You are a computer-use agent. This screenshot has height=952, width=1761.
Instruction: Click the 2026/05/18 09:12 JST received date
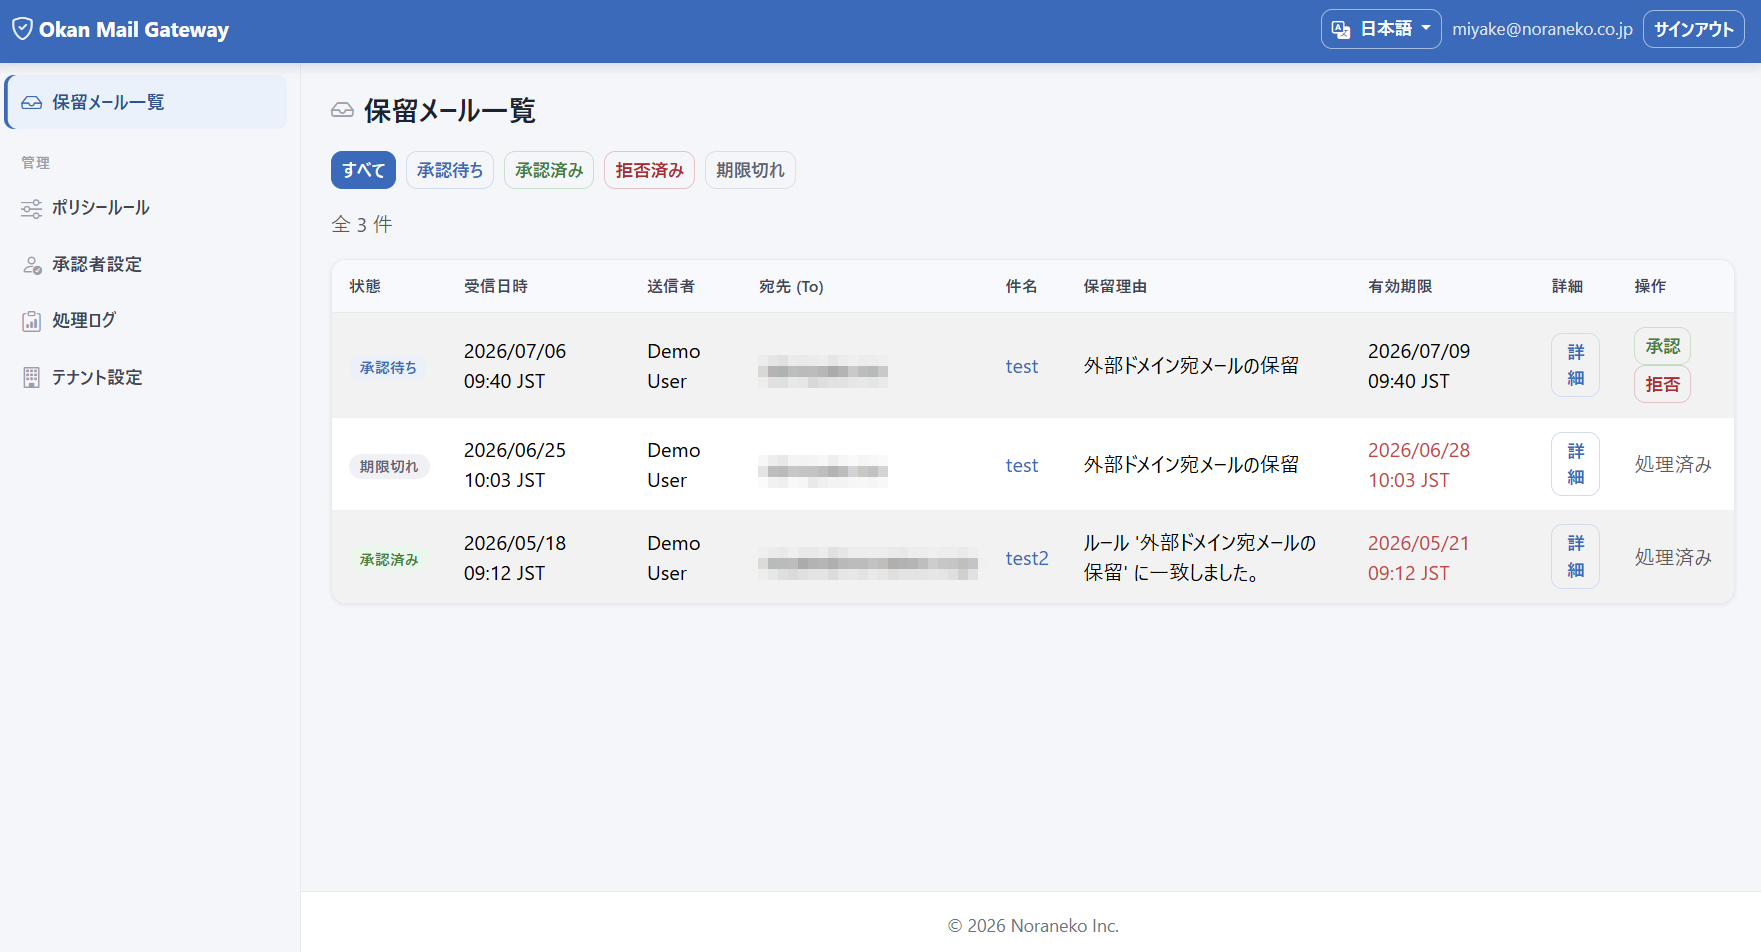515,558
